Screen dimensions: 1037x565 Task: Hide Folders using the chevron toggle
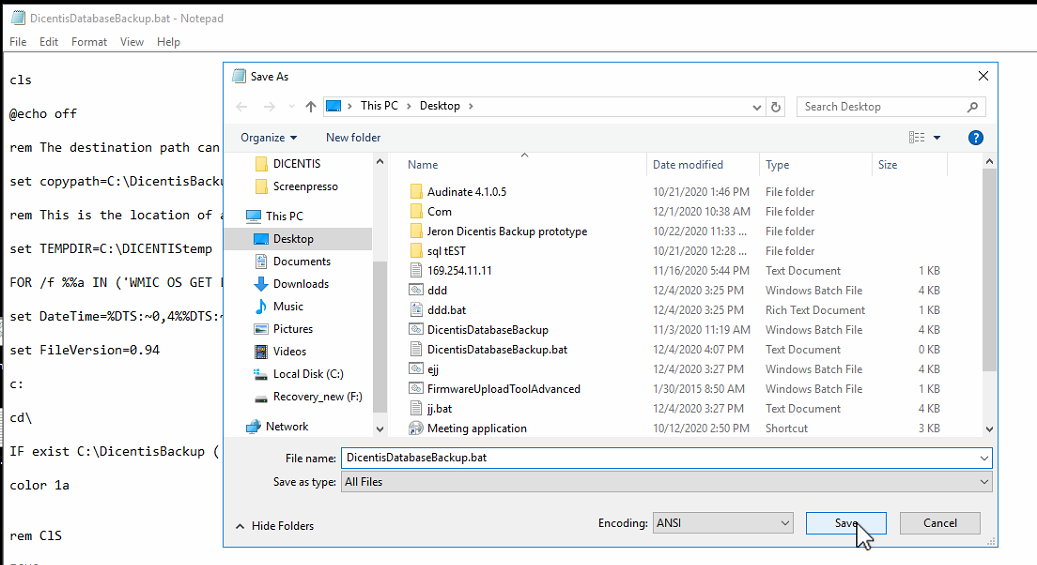(x=240, y=526)
